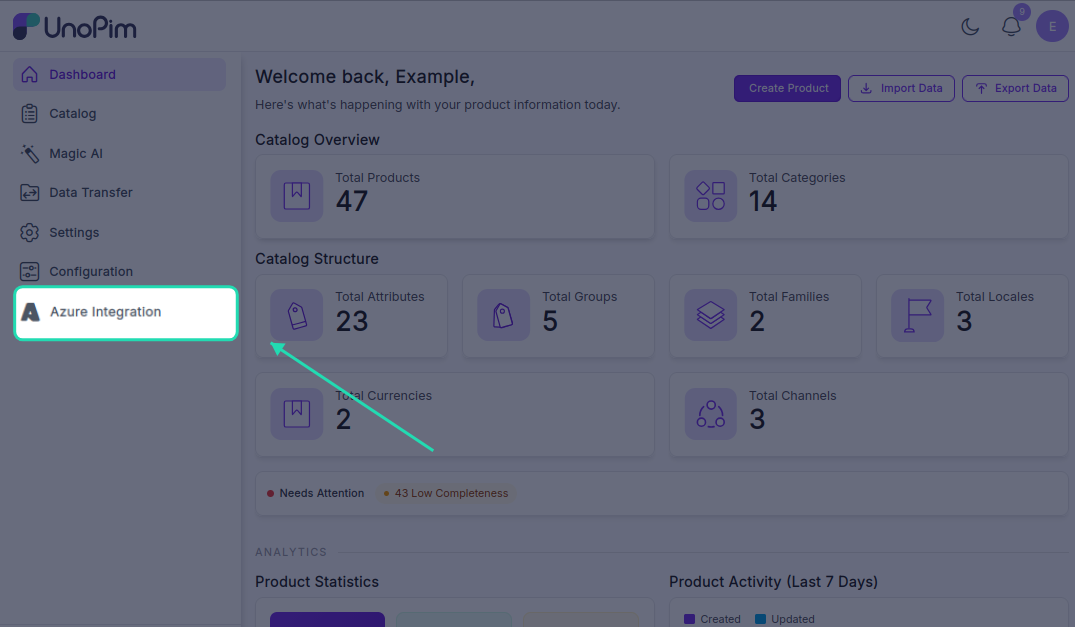This screenshot has width=1075, height=627.
Task: Click the Catalog Structure heading
Action: (x=317, y=259)
